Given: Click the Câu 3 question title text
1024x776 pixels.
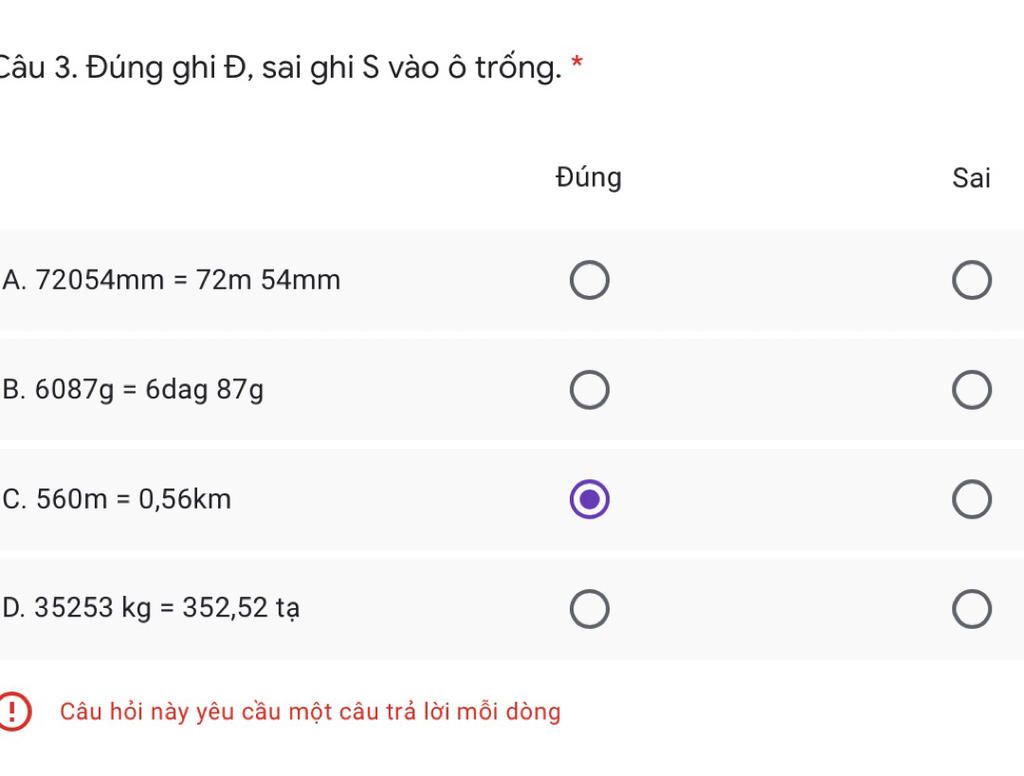Looking at the screenshot, I should (280, 67).
